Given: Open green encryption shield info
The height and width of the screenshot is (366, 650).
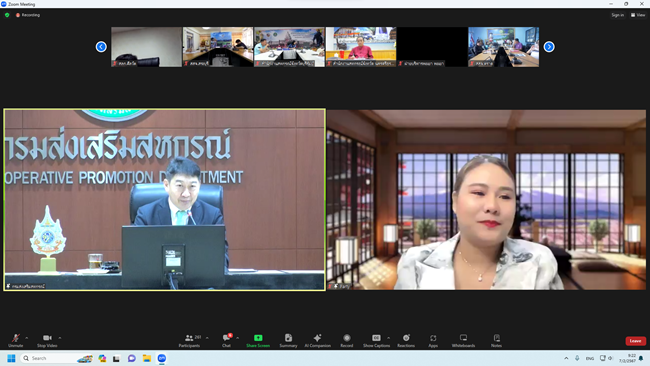Looking at the screenshot, I should (7, 15).
